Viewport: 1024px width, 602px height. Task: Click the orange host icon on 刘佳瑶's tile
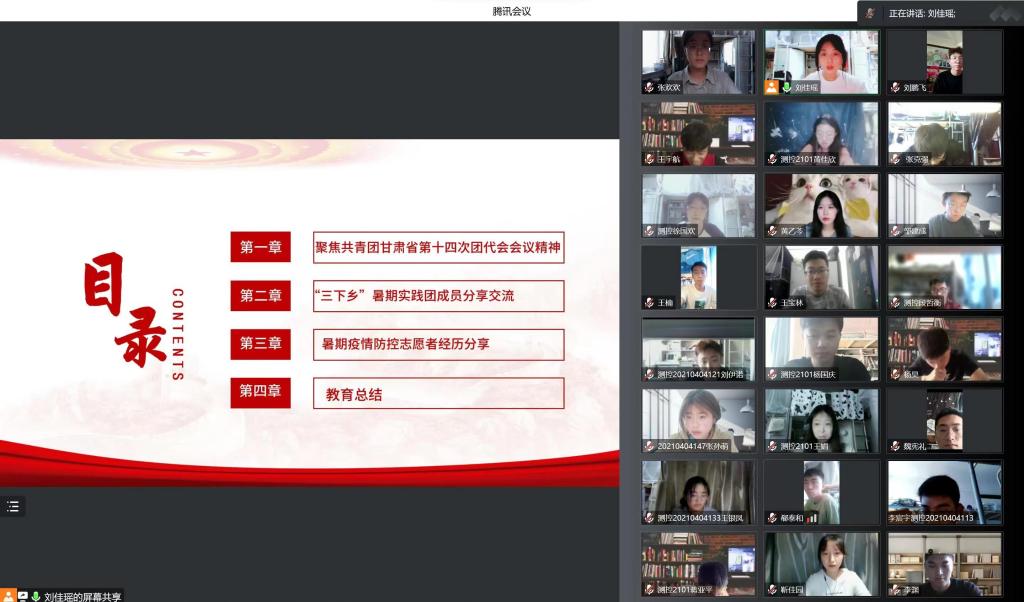[772, 87]
